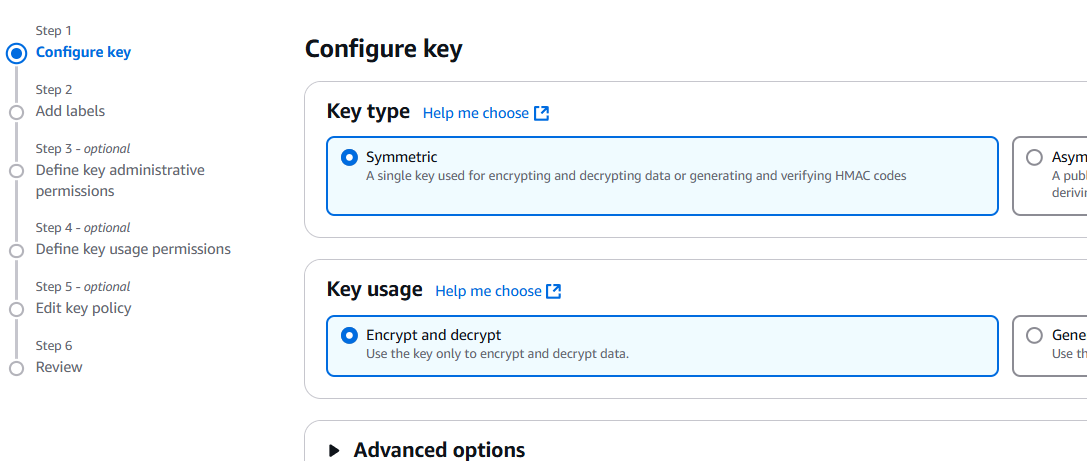Select the Asymmetric key type radio button
The image size is (1087, 461).
tap(1034, 157)
